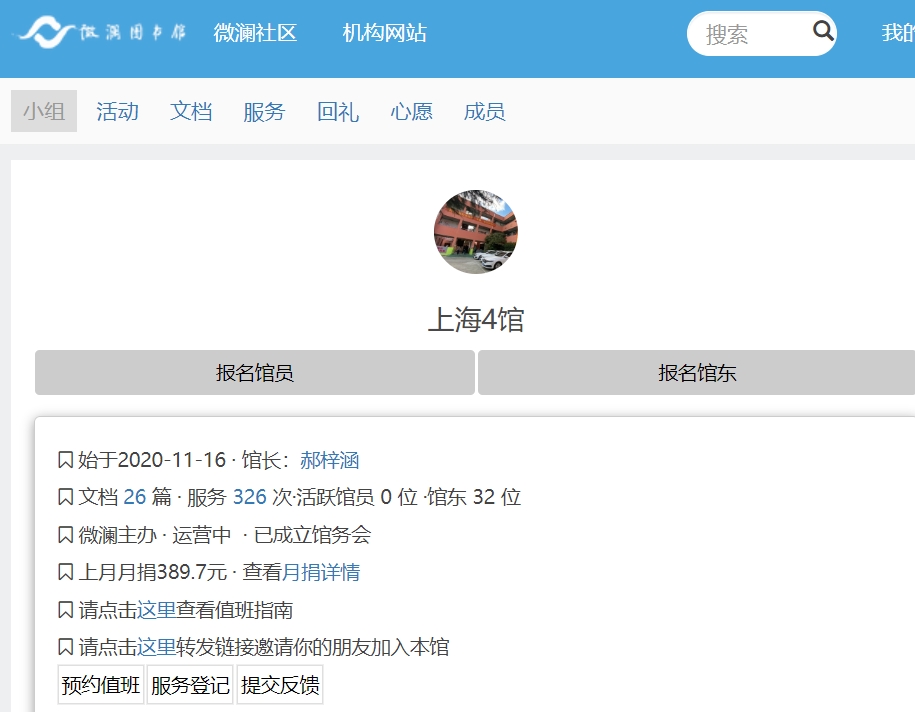Click the 提交反馈 button
Viewport: 915px width, 712px height.
[280, 685]
